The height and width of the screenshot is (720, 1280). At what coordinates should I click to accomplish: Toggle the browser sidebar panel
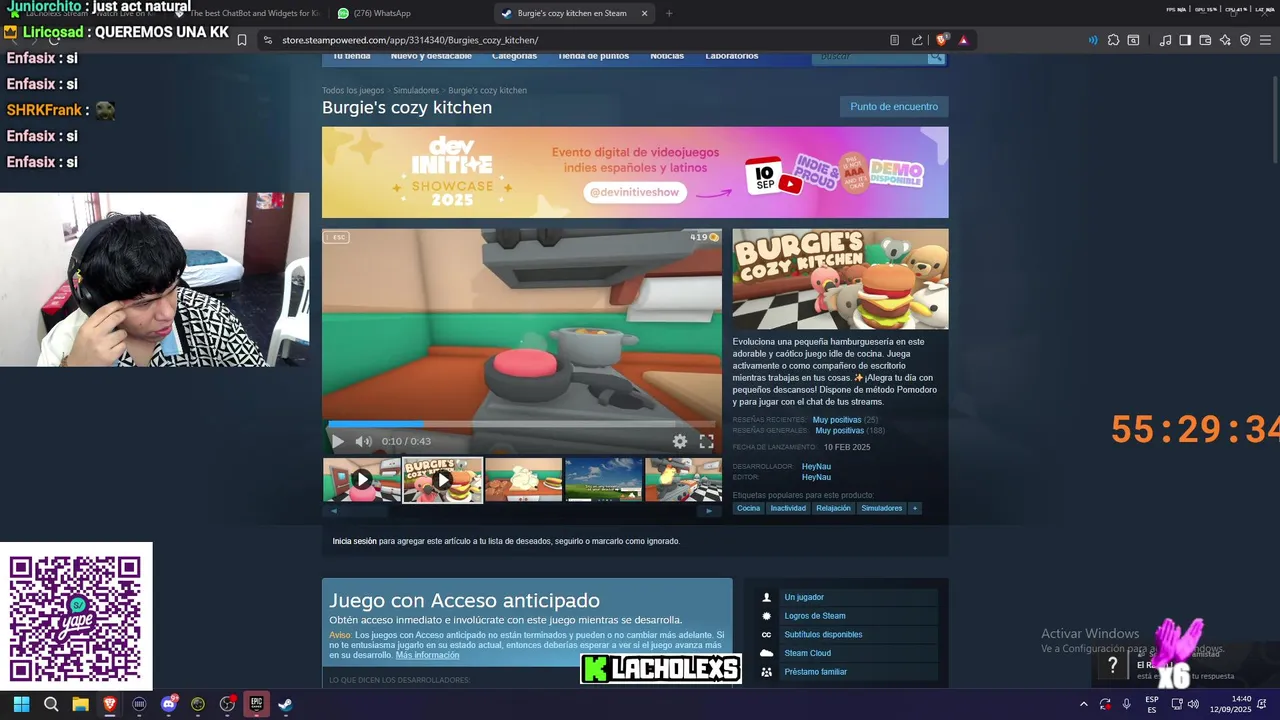click(x=1185, y=40)
